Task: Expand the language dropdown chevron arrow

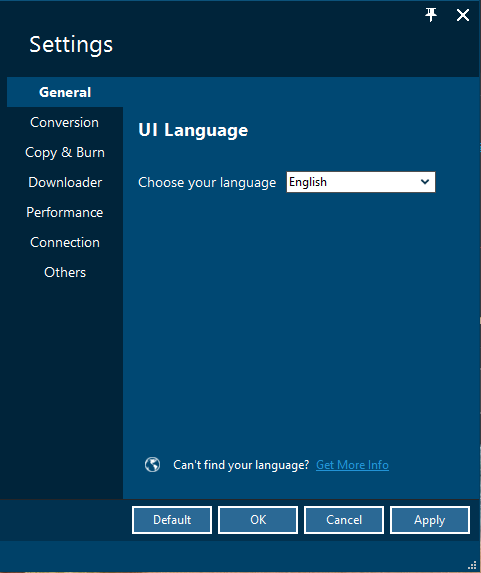Action: click(x=425, y=182)
